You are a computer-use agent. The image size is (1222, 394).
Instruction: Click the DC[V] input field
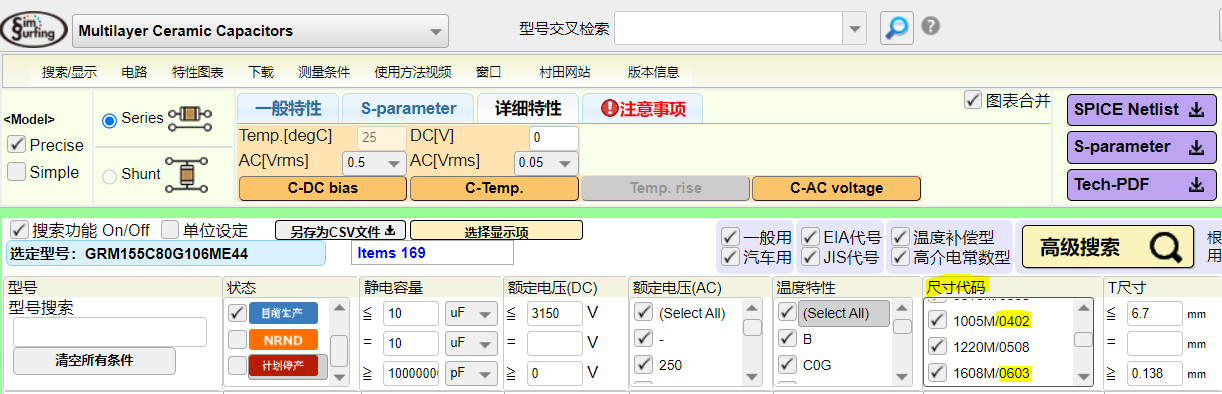[x=554, y=137]
